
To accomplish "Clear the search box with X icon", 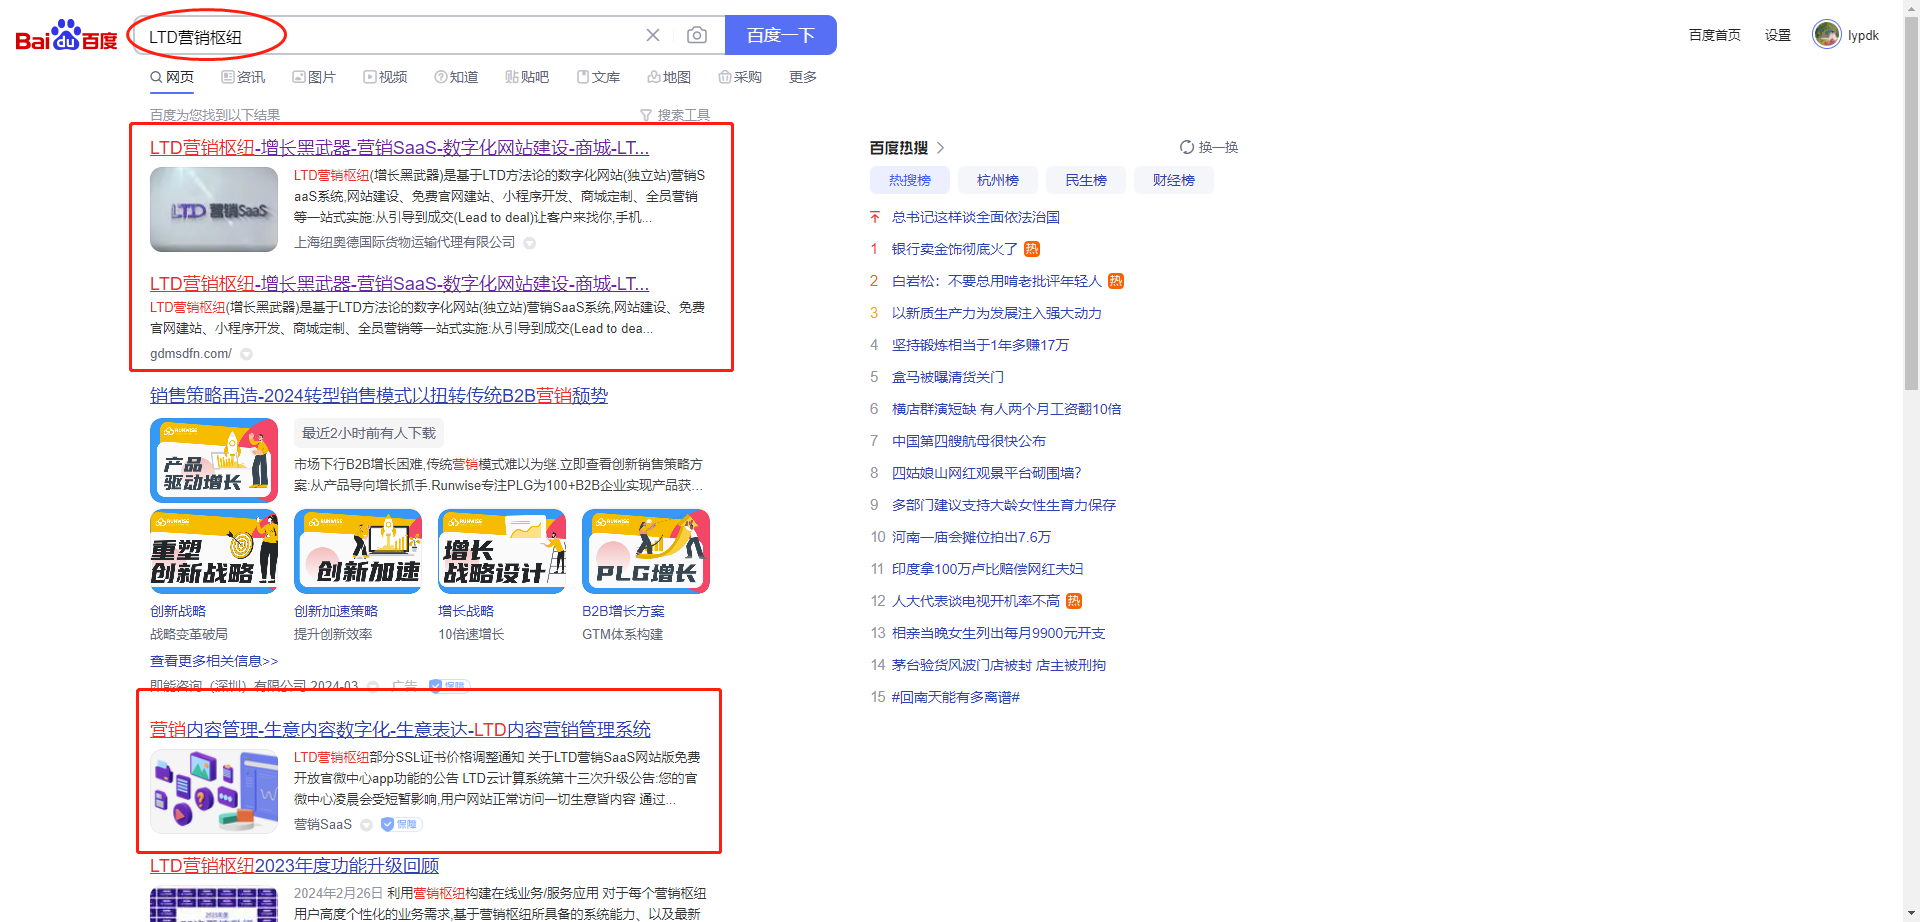I will pyautogui.click(x=653, y=35).
